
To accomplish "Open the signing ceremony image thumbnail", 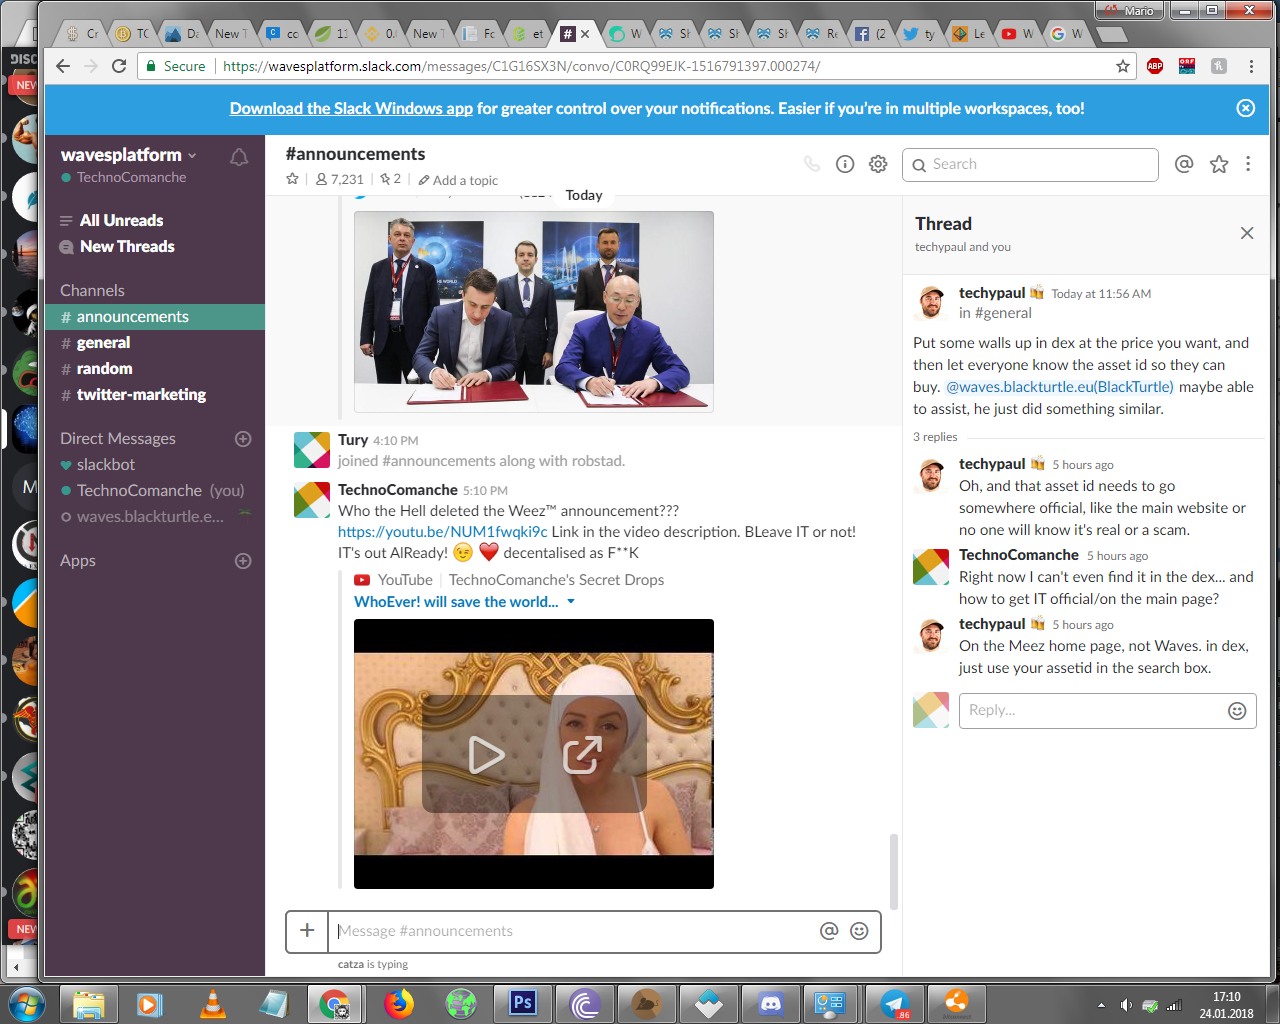I will point(534,311).
